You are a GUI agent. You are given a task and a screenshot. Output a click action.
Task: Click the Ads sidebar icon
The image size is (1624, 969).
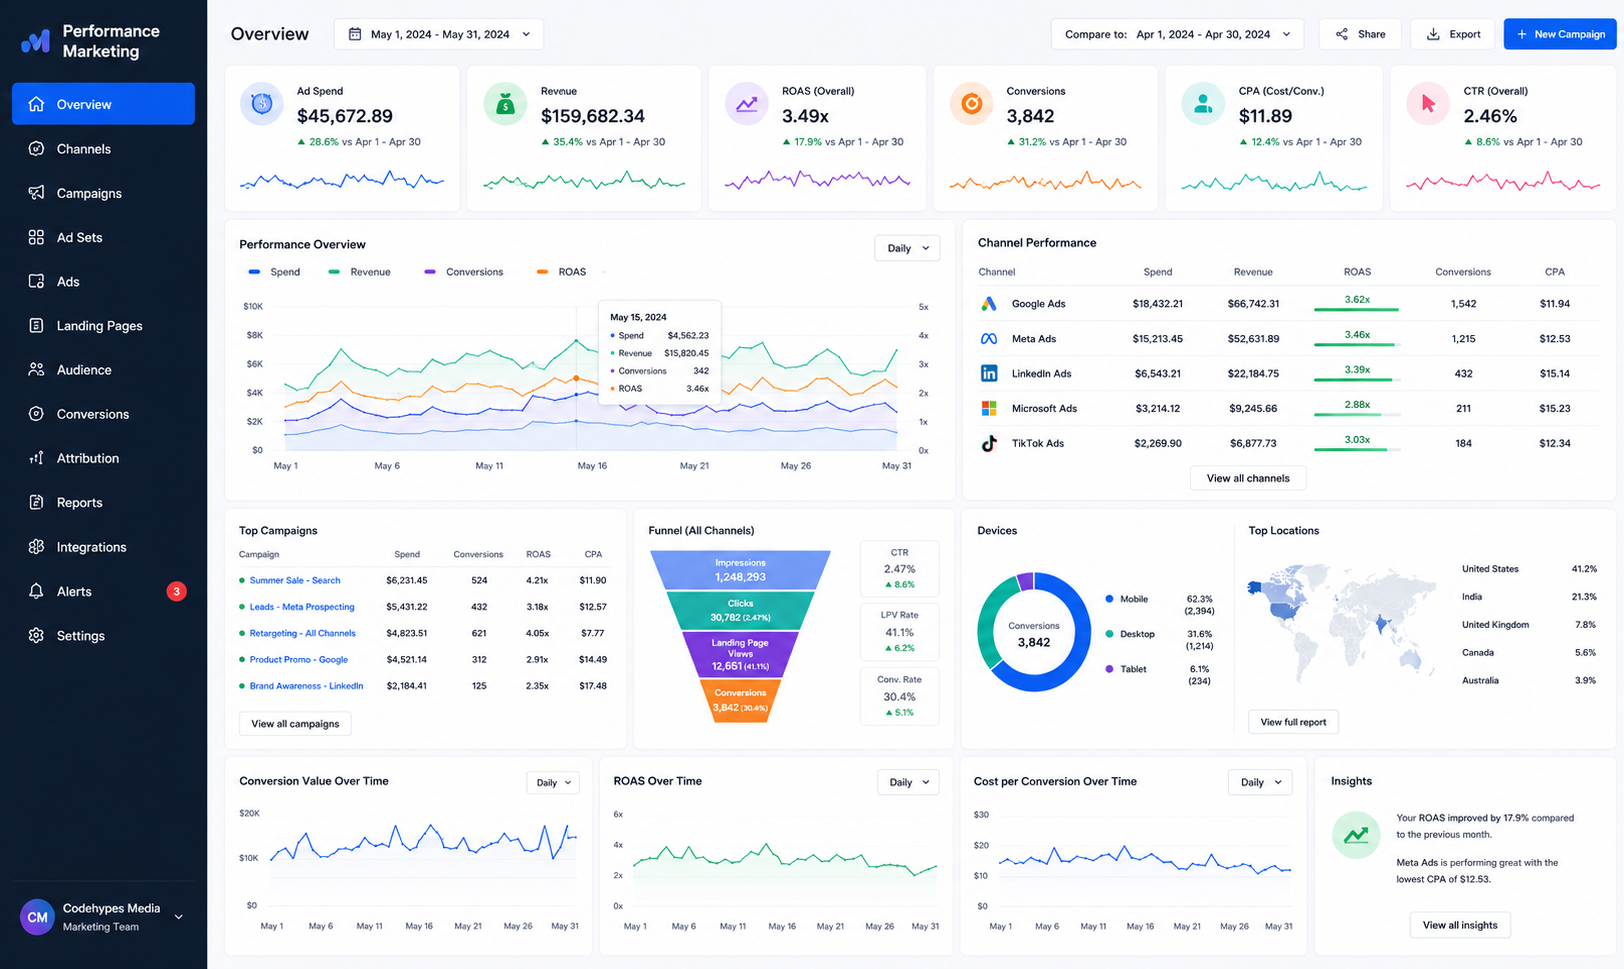coord(36,281)
